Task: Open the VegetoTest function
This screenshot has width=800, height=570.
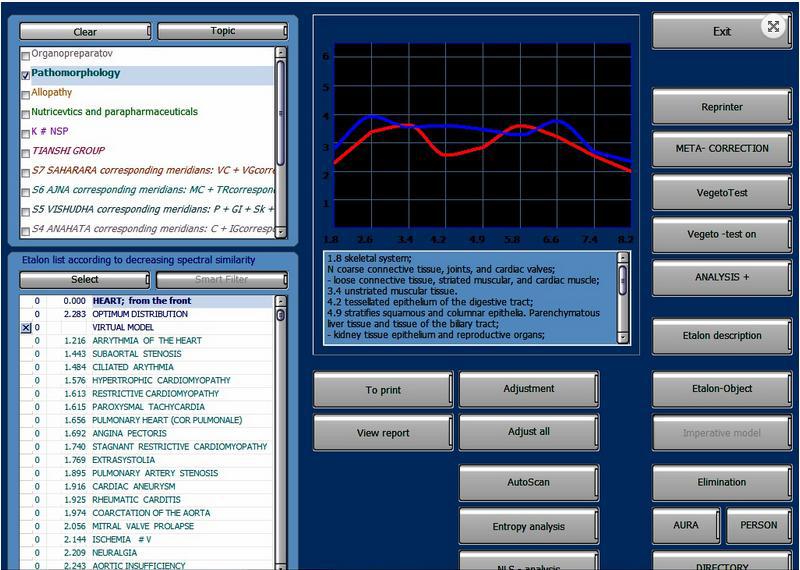Action: (x=721, y=191)
